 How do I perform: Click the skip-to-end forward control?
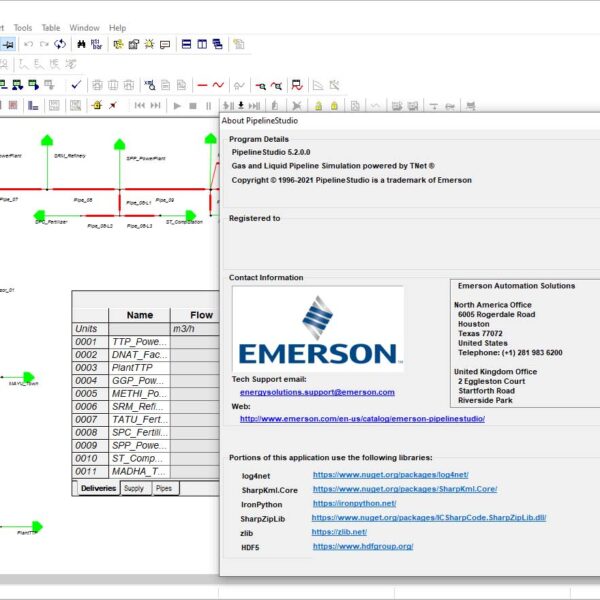pos(155,106)
